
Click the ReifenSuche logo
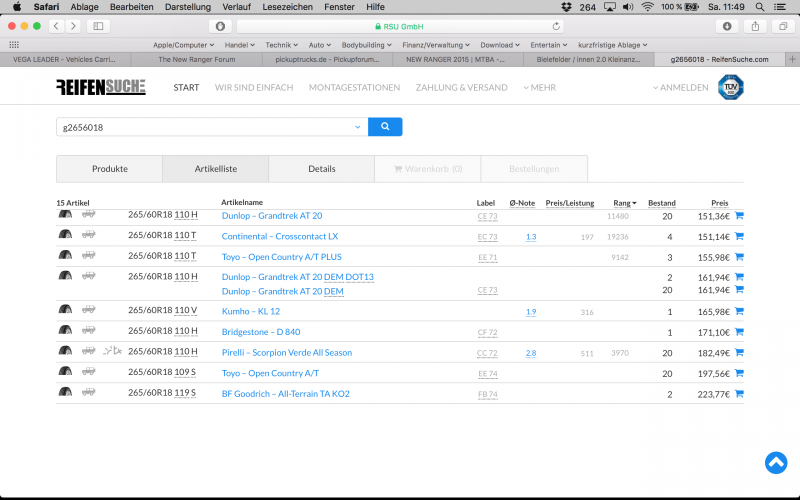tap(101, 87)
